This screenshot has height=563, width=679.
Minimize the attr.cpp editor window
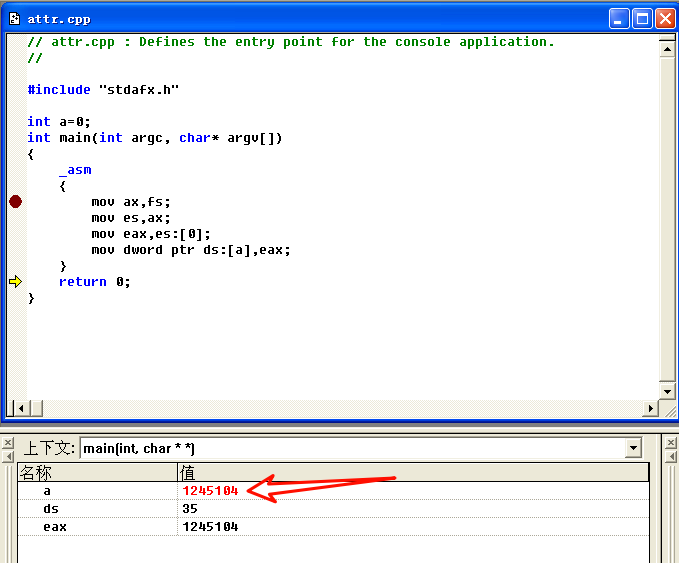(620, 18)
